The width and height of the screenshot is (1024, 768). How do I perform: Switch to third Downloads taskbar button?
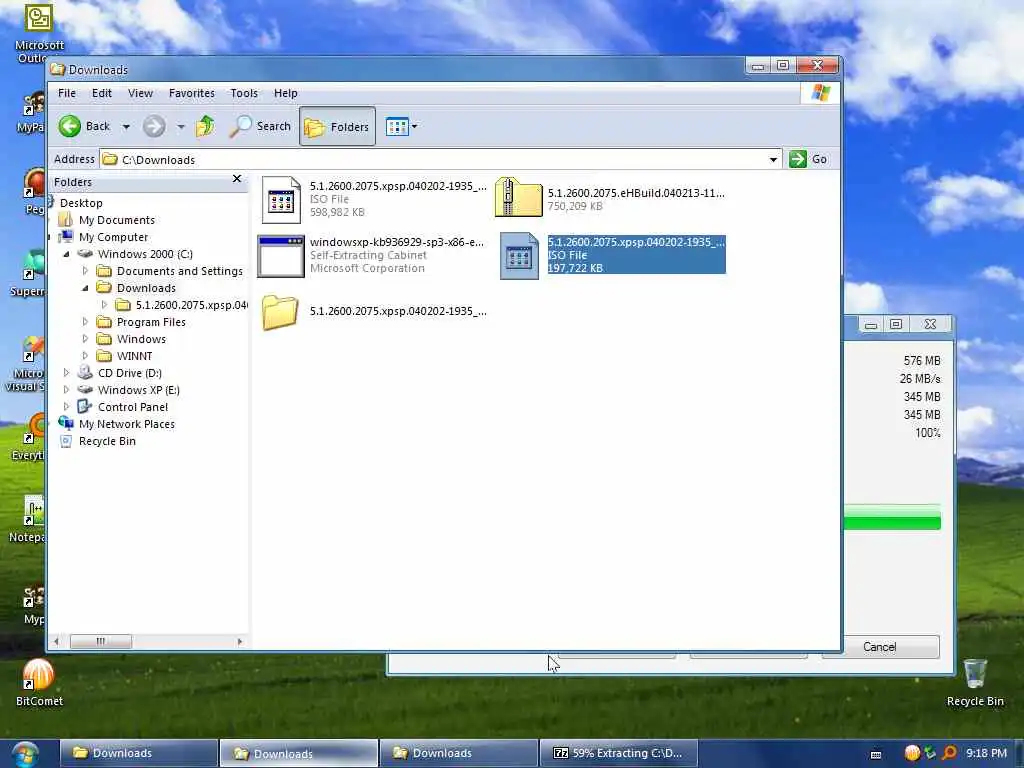click(x=458, y=753)
